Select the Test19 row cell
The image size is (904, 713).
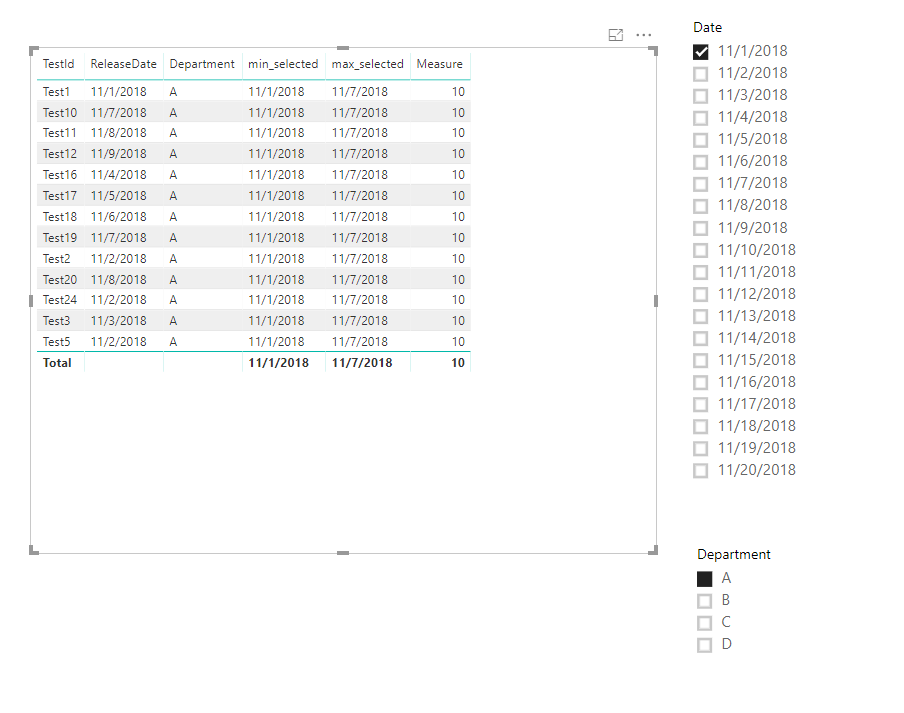pos(59,237)
